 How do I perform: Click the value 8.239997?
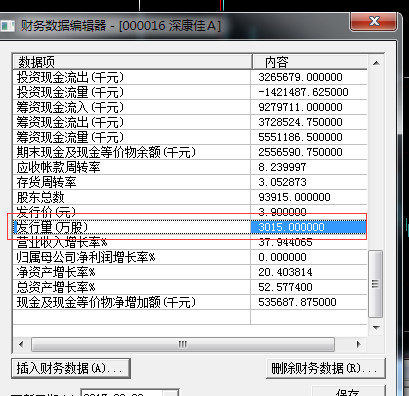coord(282,167)
